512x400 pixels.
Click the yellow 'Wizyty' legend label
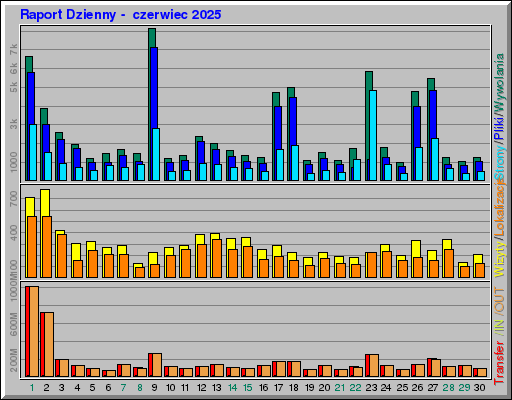click(x=499, y=258)
